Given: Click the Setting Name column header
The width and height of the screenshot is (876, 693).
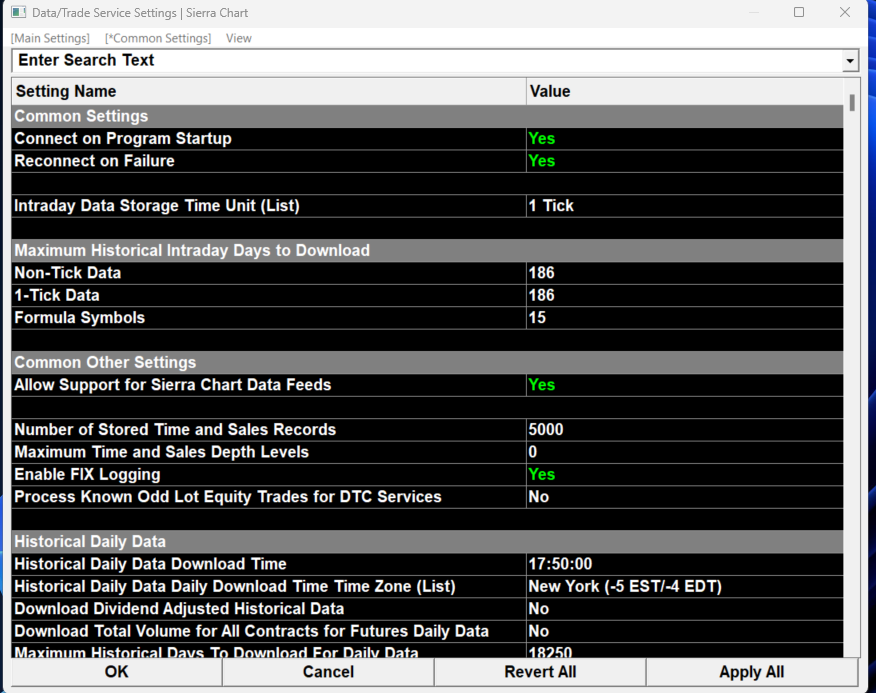Looking at the screenshot, I should [269, 91].
